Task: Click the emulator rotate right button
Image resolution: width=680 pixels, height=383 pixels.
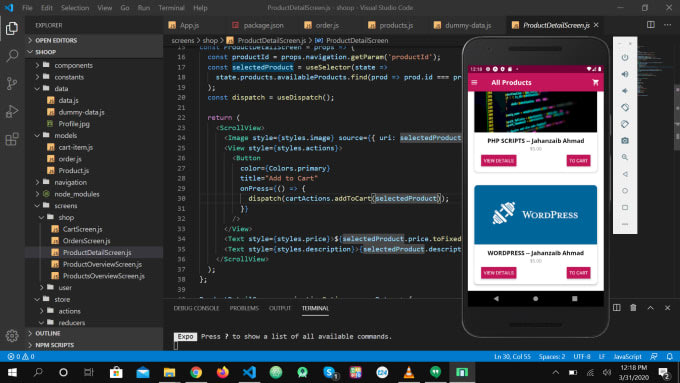Action: [625, 124]
